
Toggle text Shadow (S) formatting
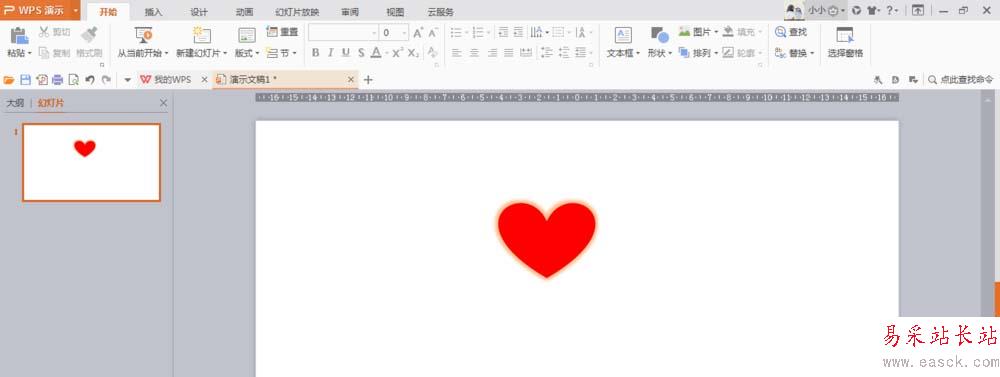point(361,53)
